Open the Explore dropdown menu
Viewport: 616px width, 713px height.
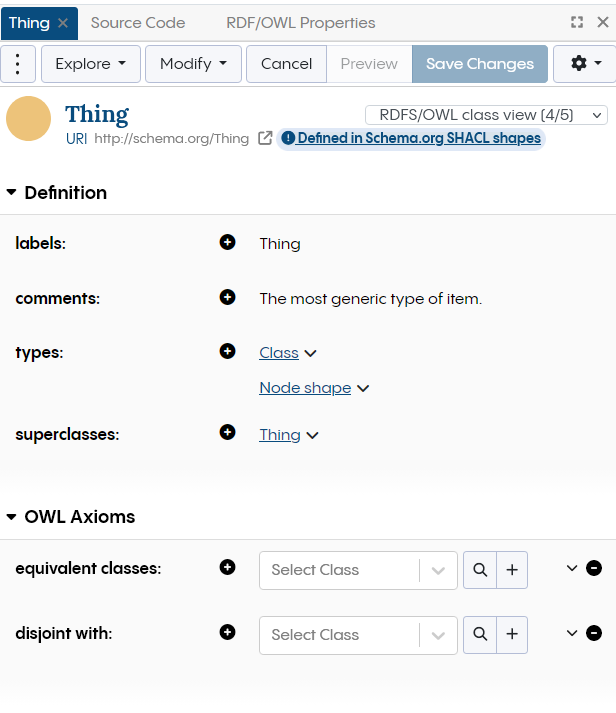pos(91,64)
